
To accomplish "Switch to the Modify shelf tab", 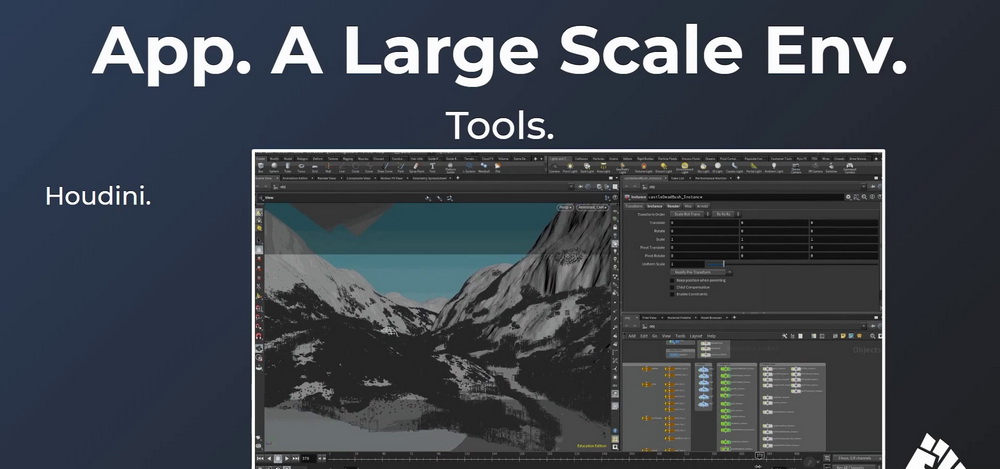I will (274, 159).
